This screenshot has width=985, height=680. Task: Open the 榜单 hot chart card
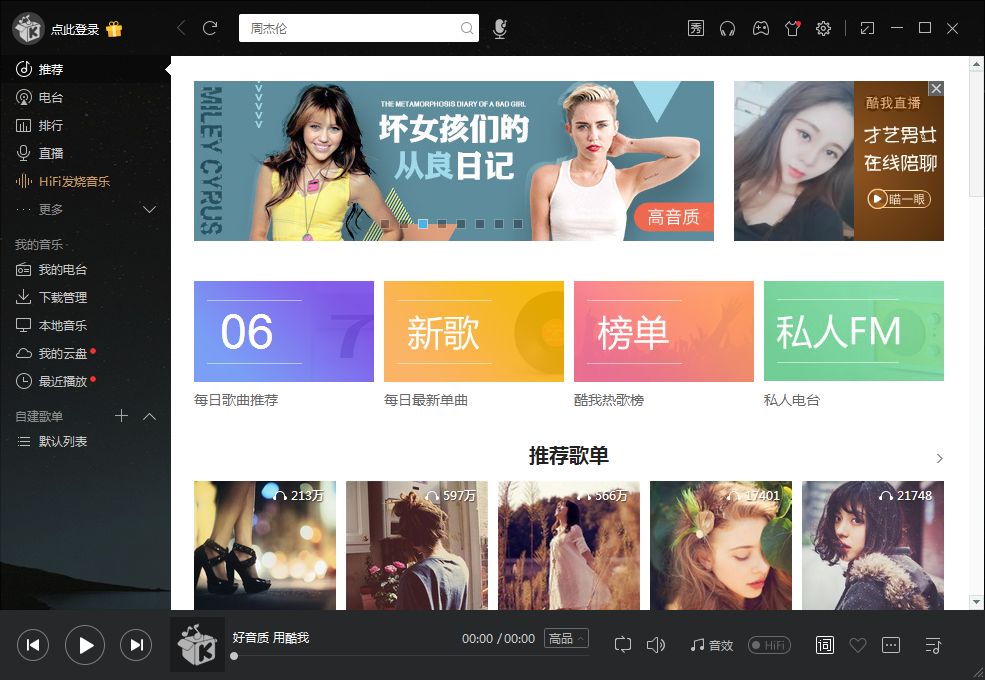click(664, 331)
